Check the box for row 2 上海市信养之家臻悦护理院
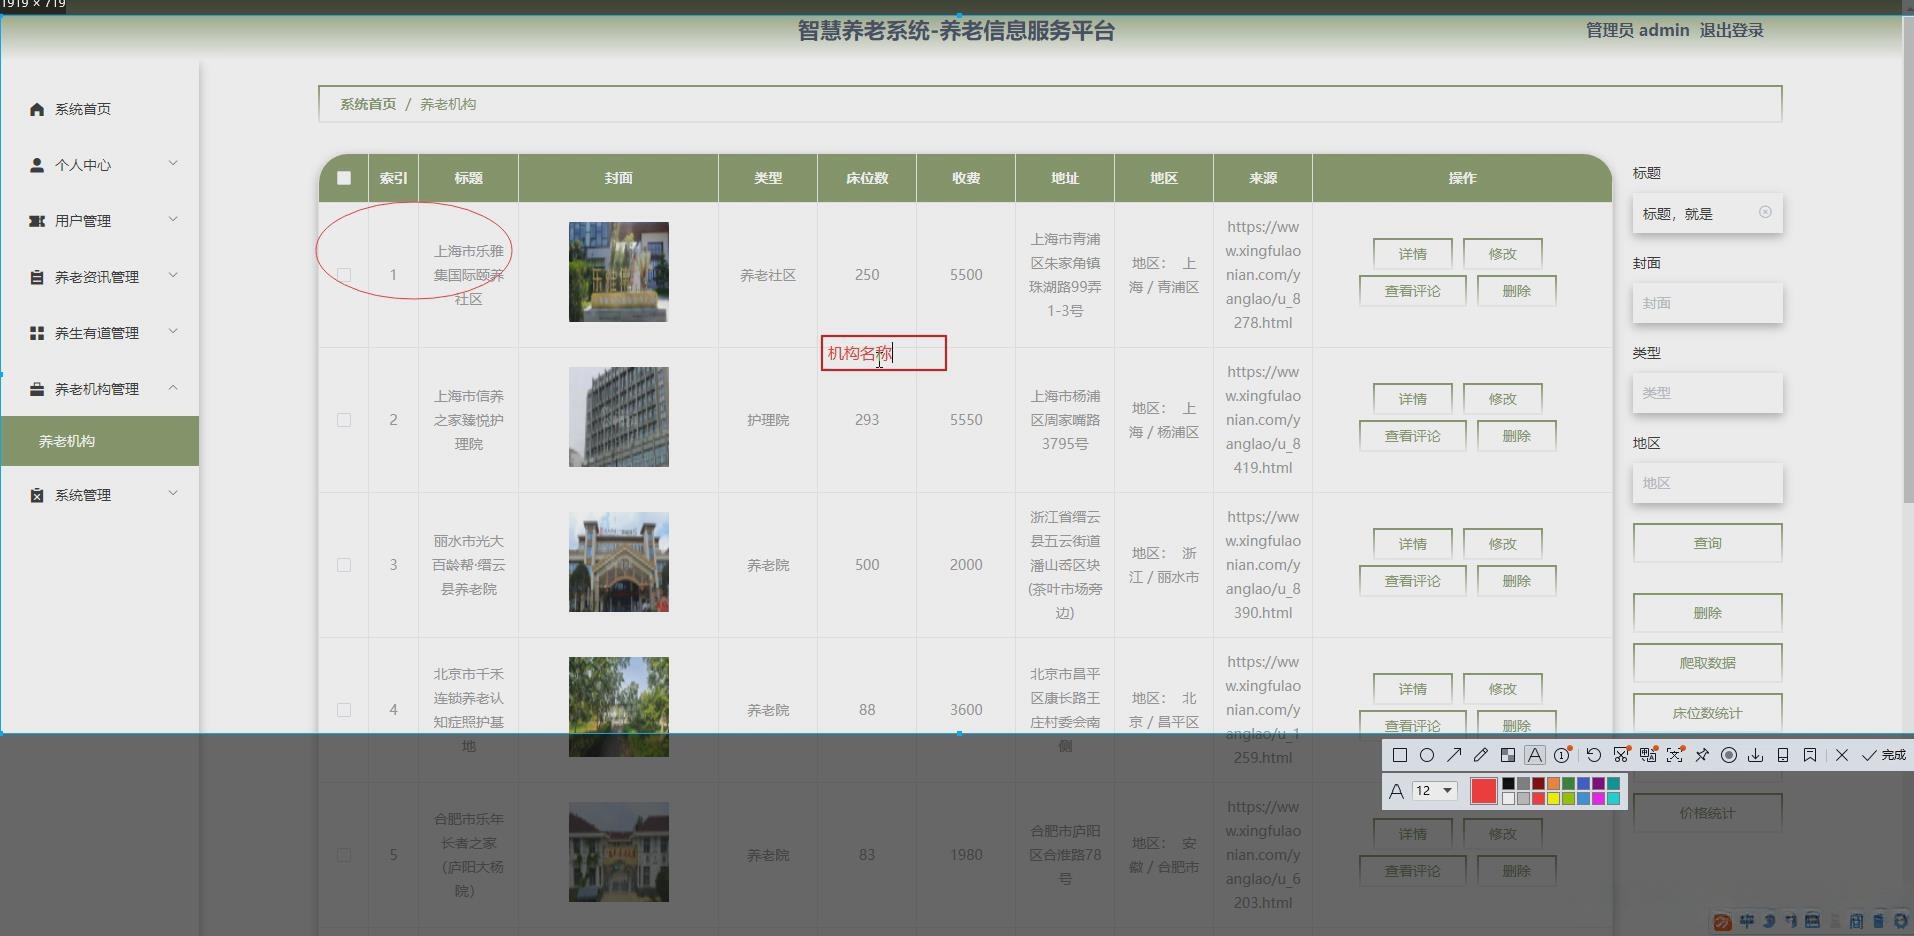The height and width of the screenshot is (936, 1914). tap(344, 420)
